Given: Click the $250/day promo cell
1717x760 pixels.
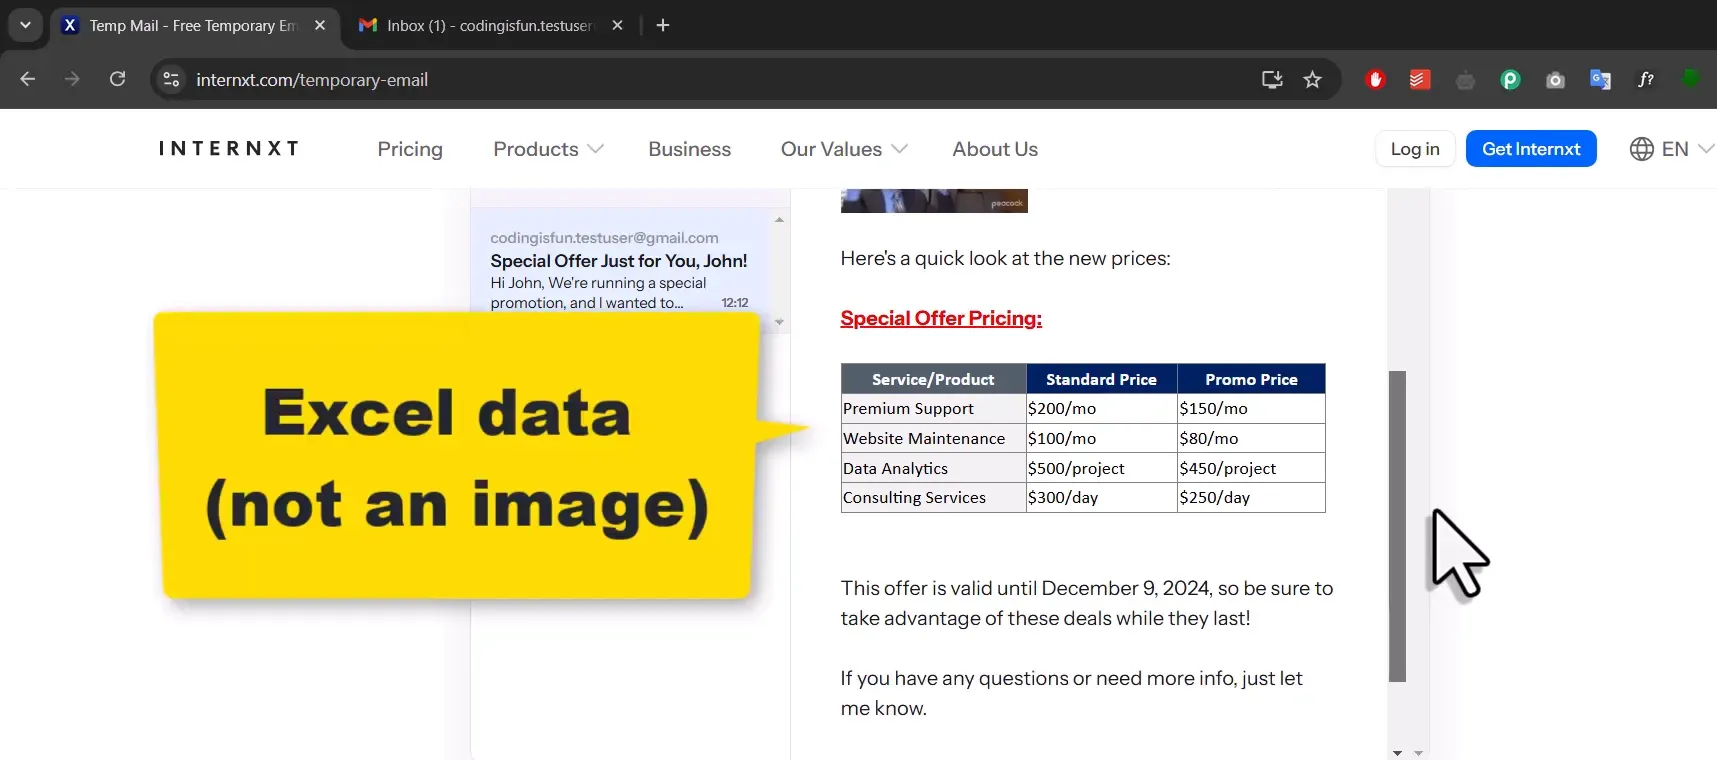Looking at the screenshot, I should (x=1251, y=497).
